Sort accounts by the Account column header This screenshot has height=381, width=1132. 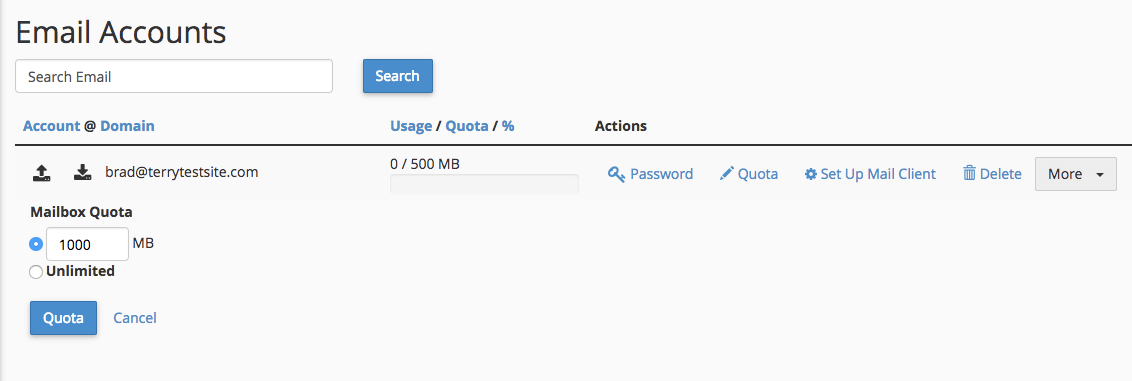(x=51, y=126)
